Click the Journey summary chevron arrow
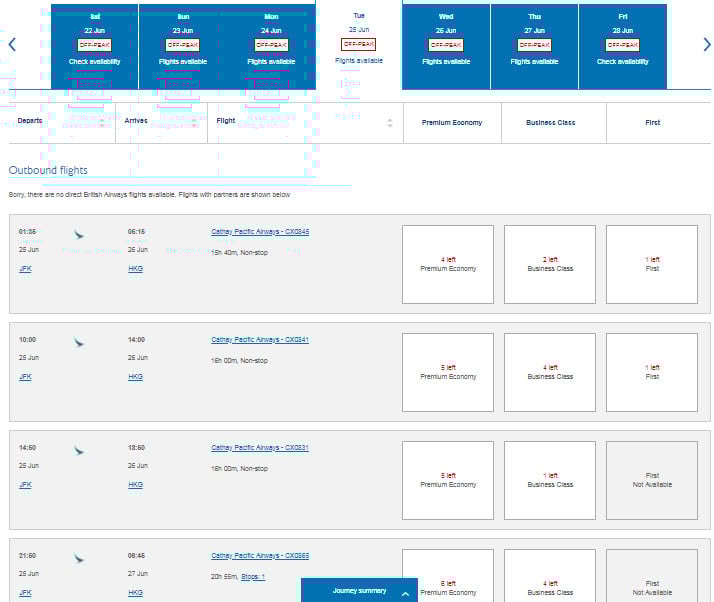 [x=405, y=594]
